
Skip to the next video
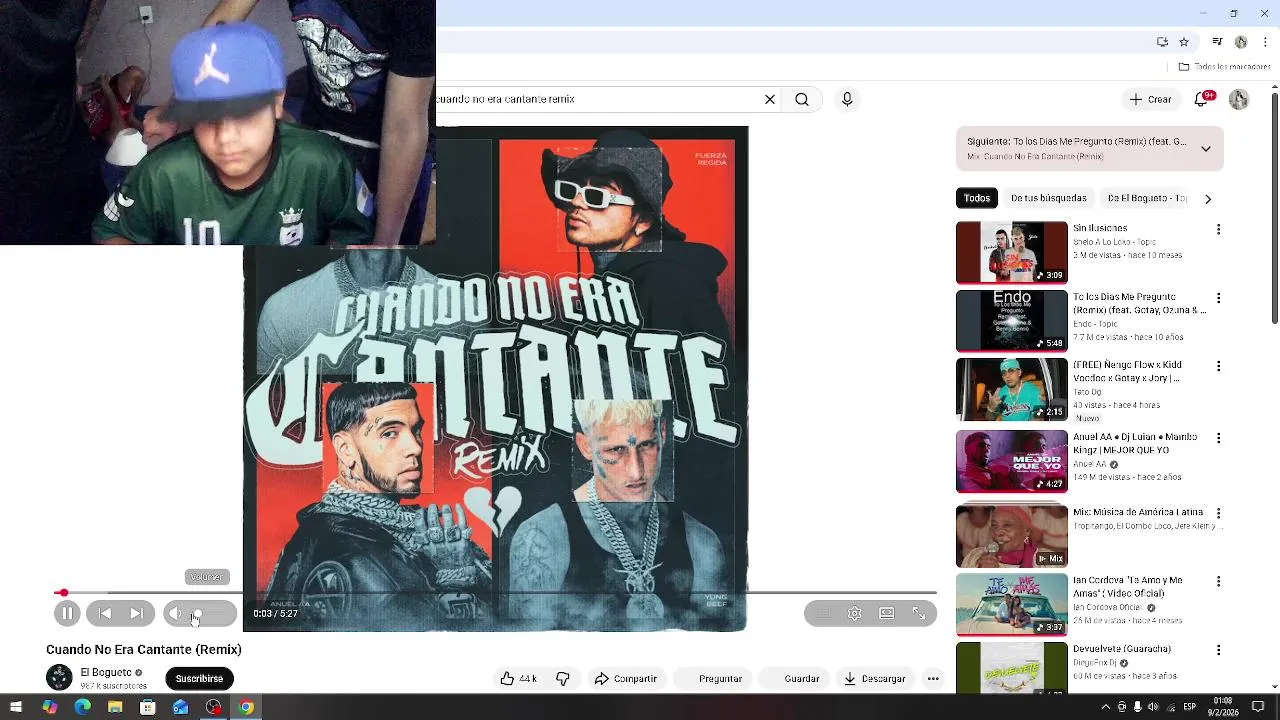click(x=137, y=613)
